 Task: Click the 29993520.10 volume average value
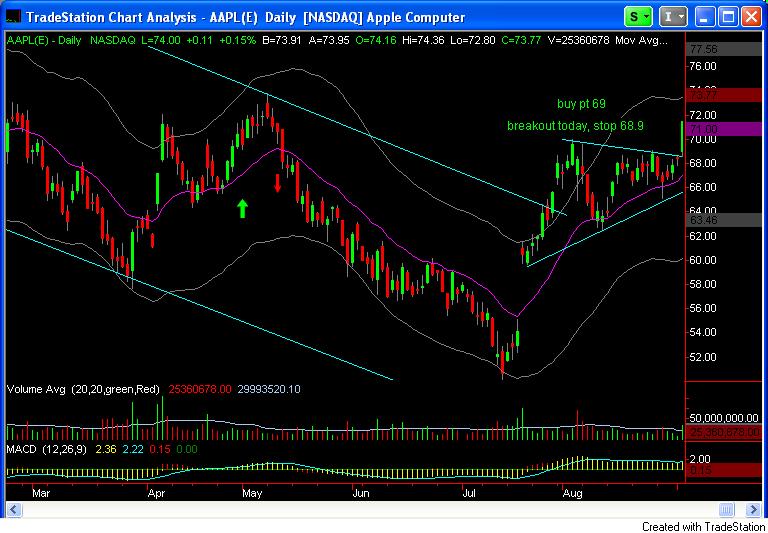tap(269, 389)
